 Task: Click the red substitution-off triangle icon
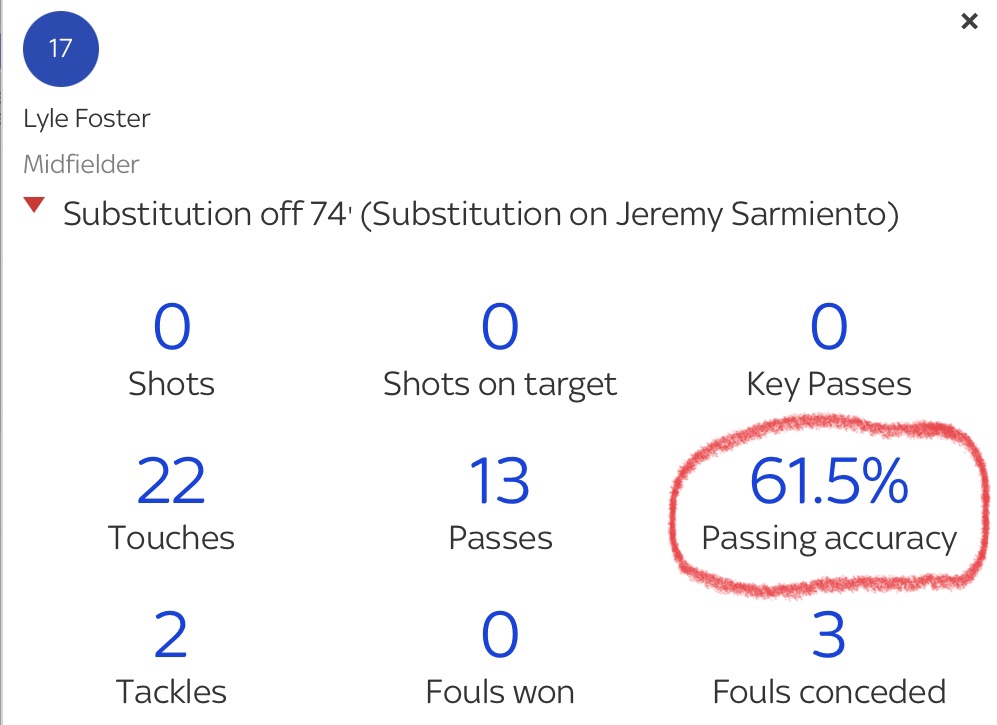coord(35,206)
